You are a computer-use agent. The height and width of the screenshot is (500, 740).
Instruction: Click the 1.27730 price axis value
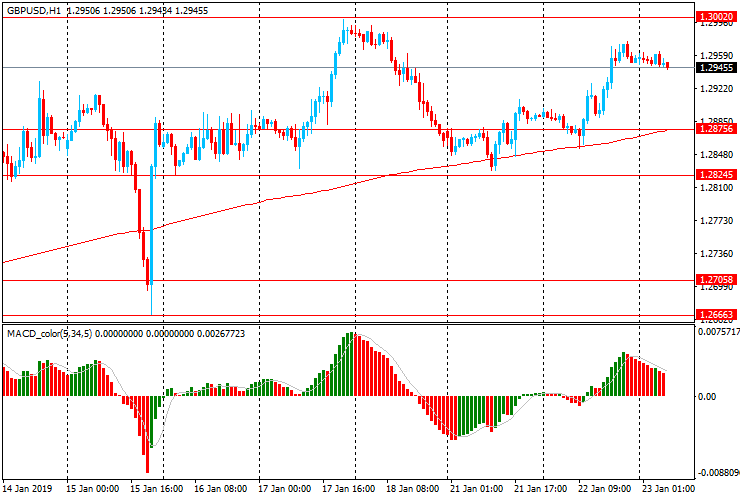(716, 221)
